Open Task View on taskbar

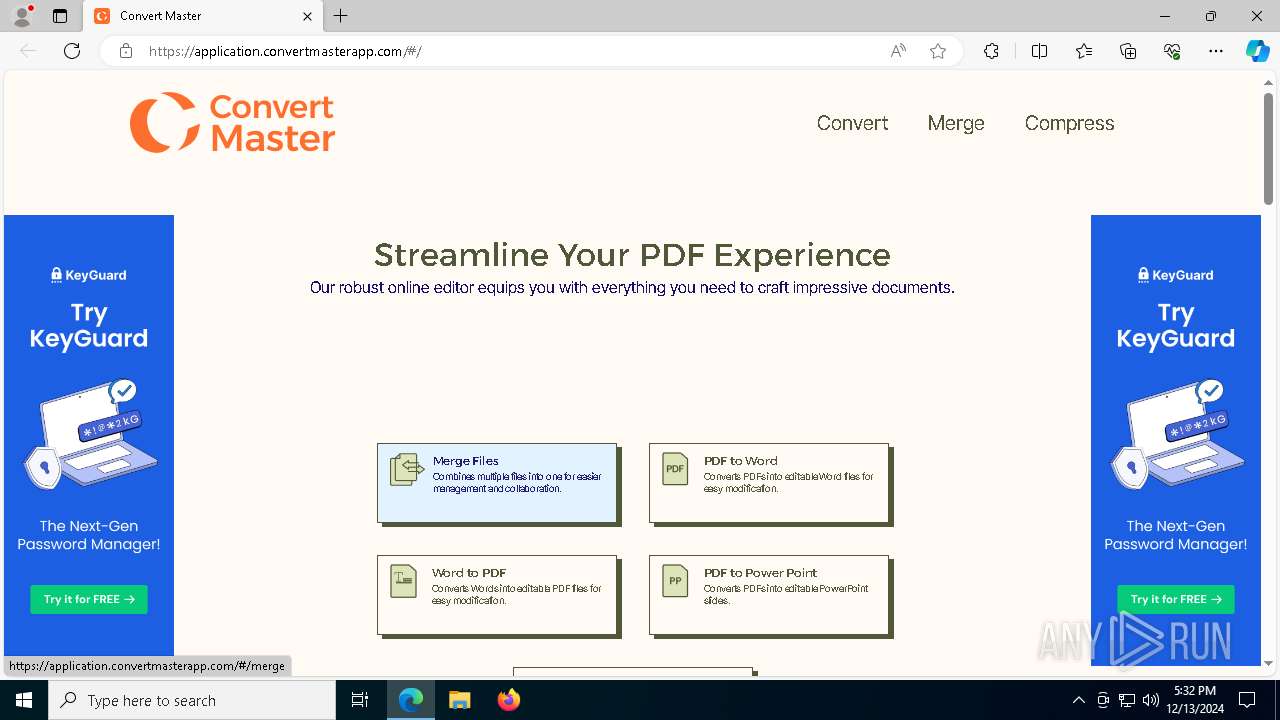click(x=360, y=700)
